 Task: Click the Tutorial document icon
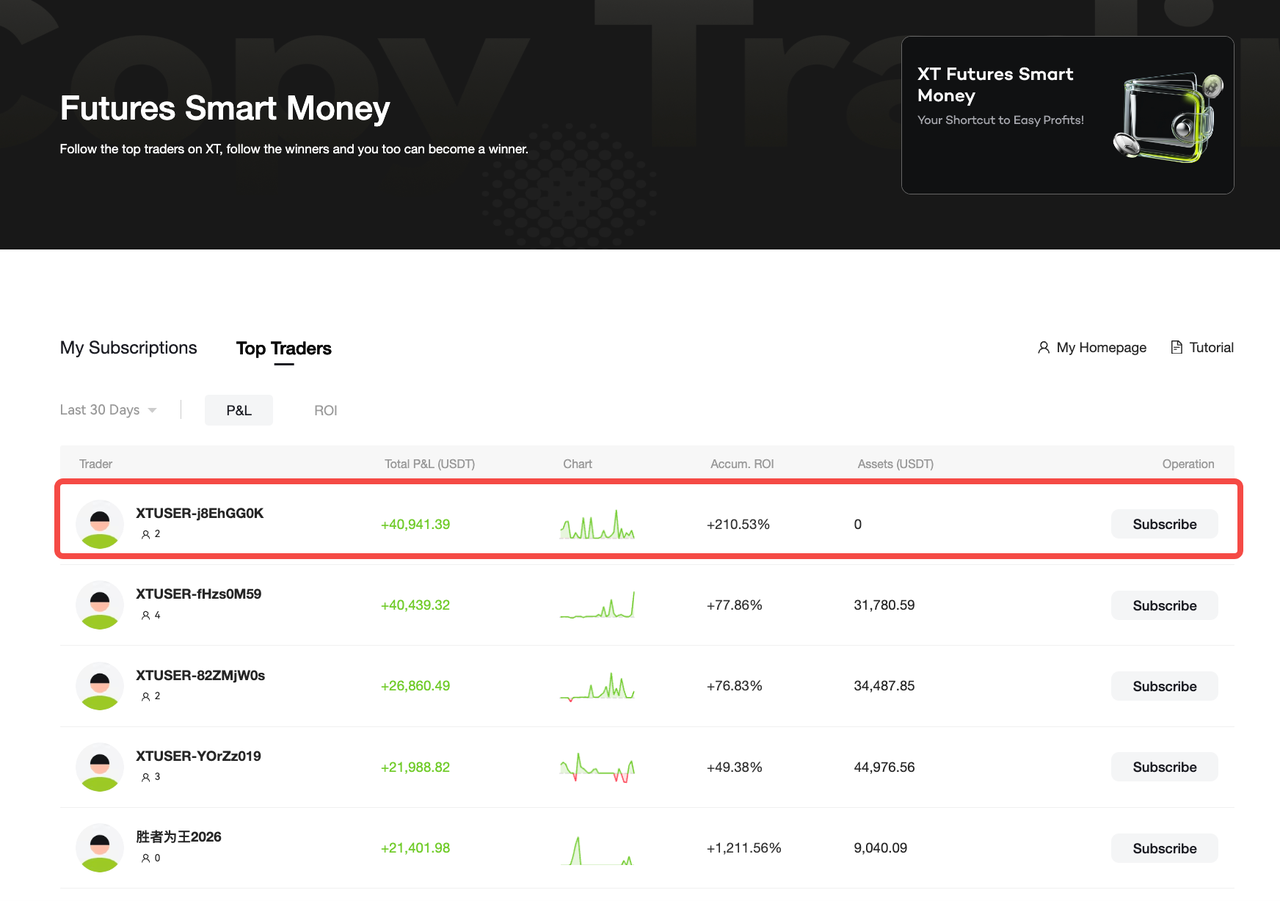1177,348
